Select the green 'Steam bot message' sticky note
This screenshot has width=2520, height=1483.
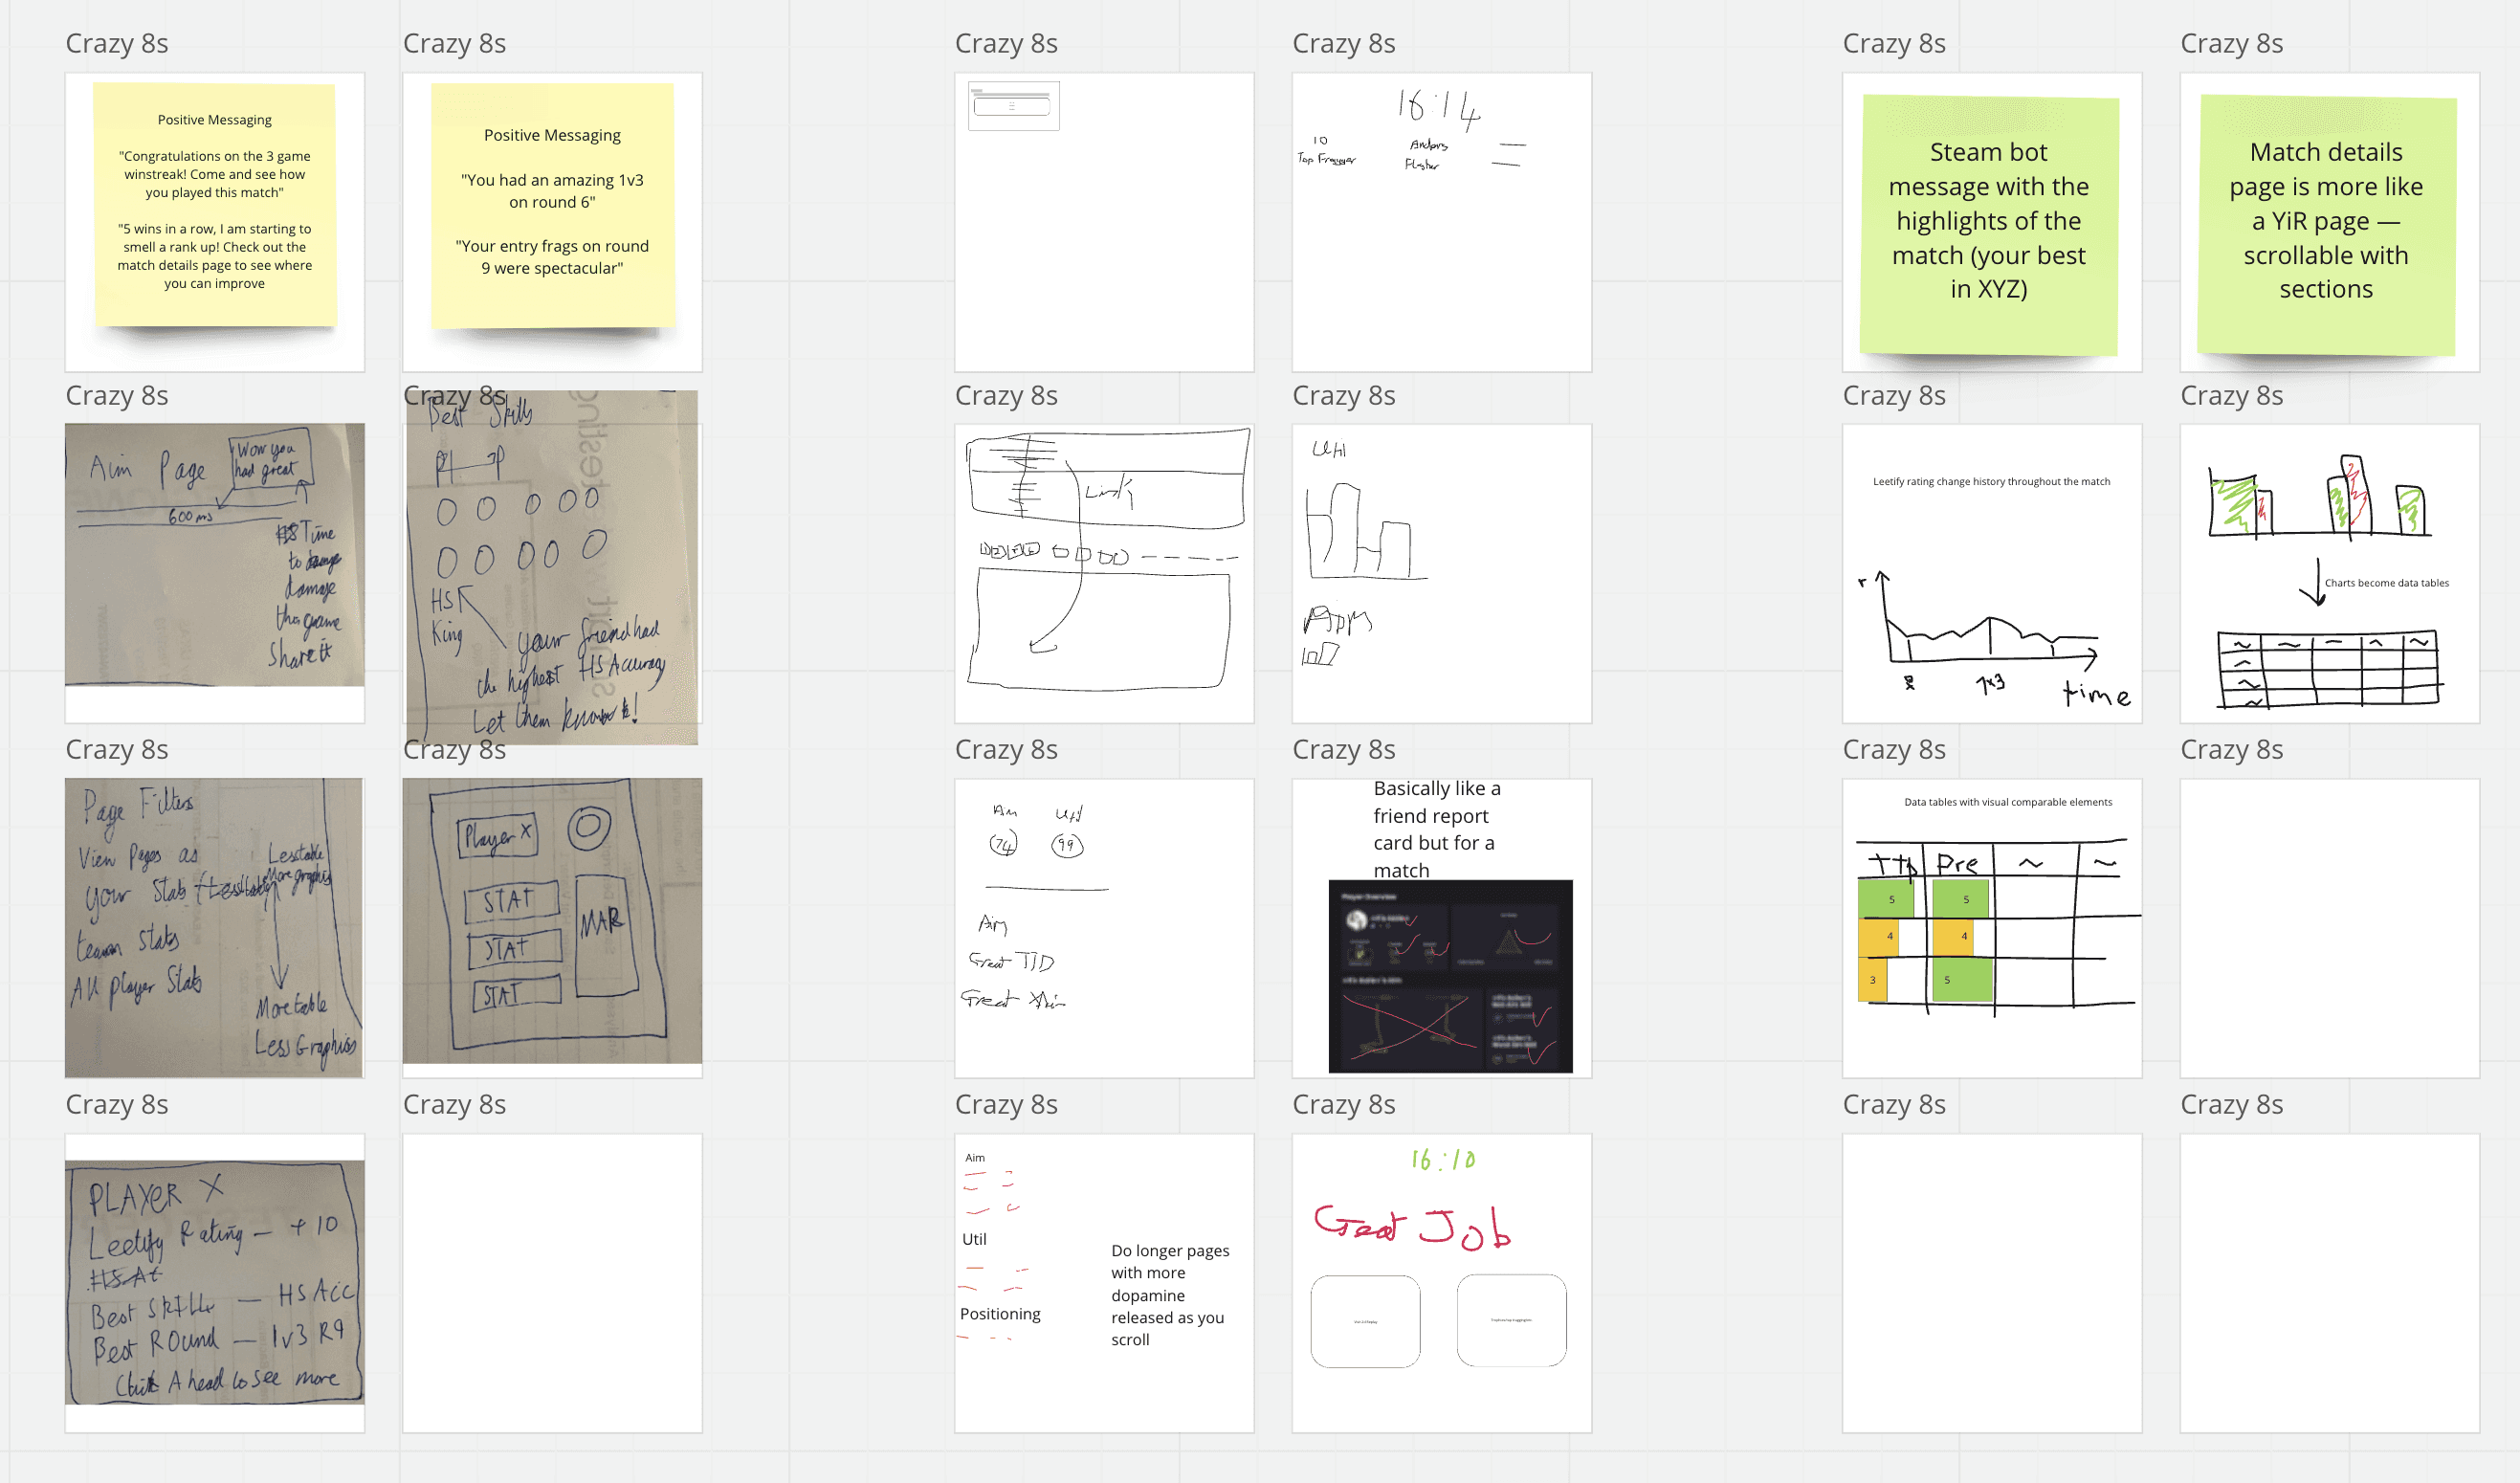(1989, 224)
